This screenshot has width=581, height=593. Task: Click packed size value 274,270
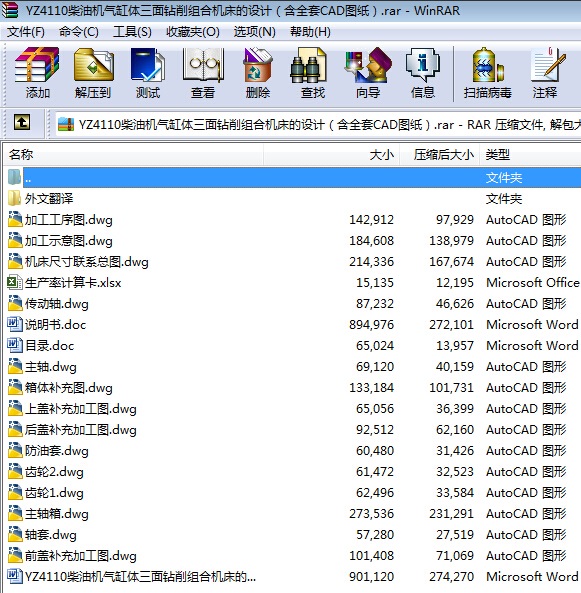click(x=451, y=576)
